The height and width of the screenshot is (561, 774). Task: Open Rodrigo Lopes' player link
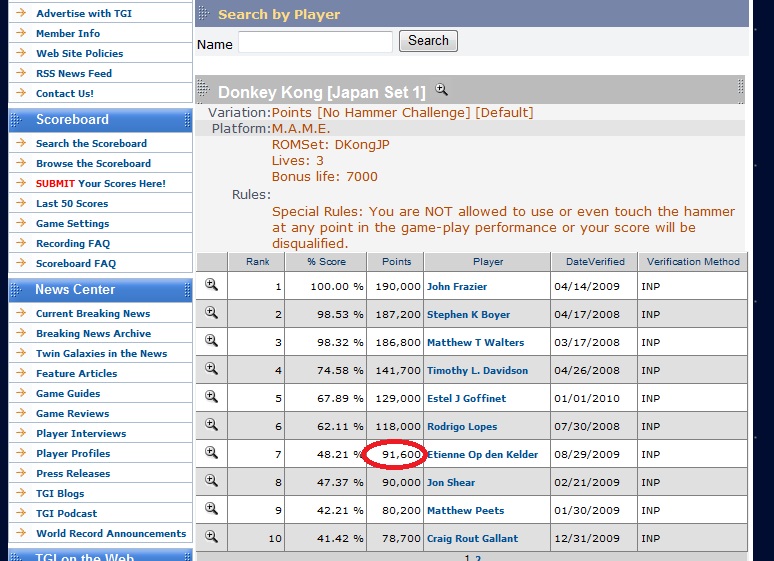(x=462, y=426)
